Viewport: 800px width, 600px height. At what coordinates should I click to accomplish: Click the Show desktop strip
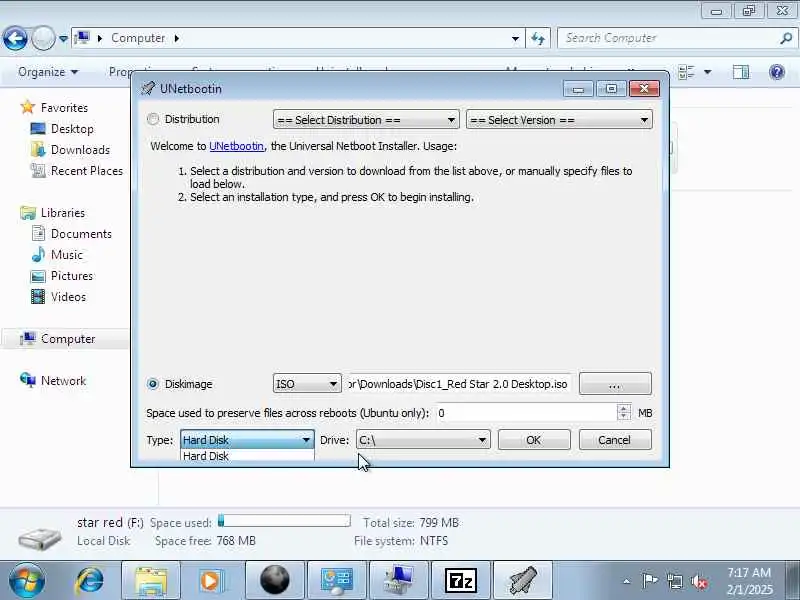click(x=792, y=580)
